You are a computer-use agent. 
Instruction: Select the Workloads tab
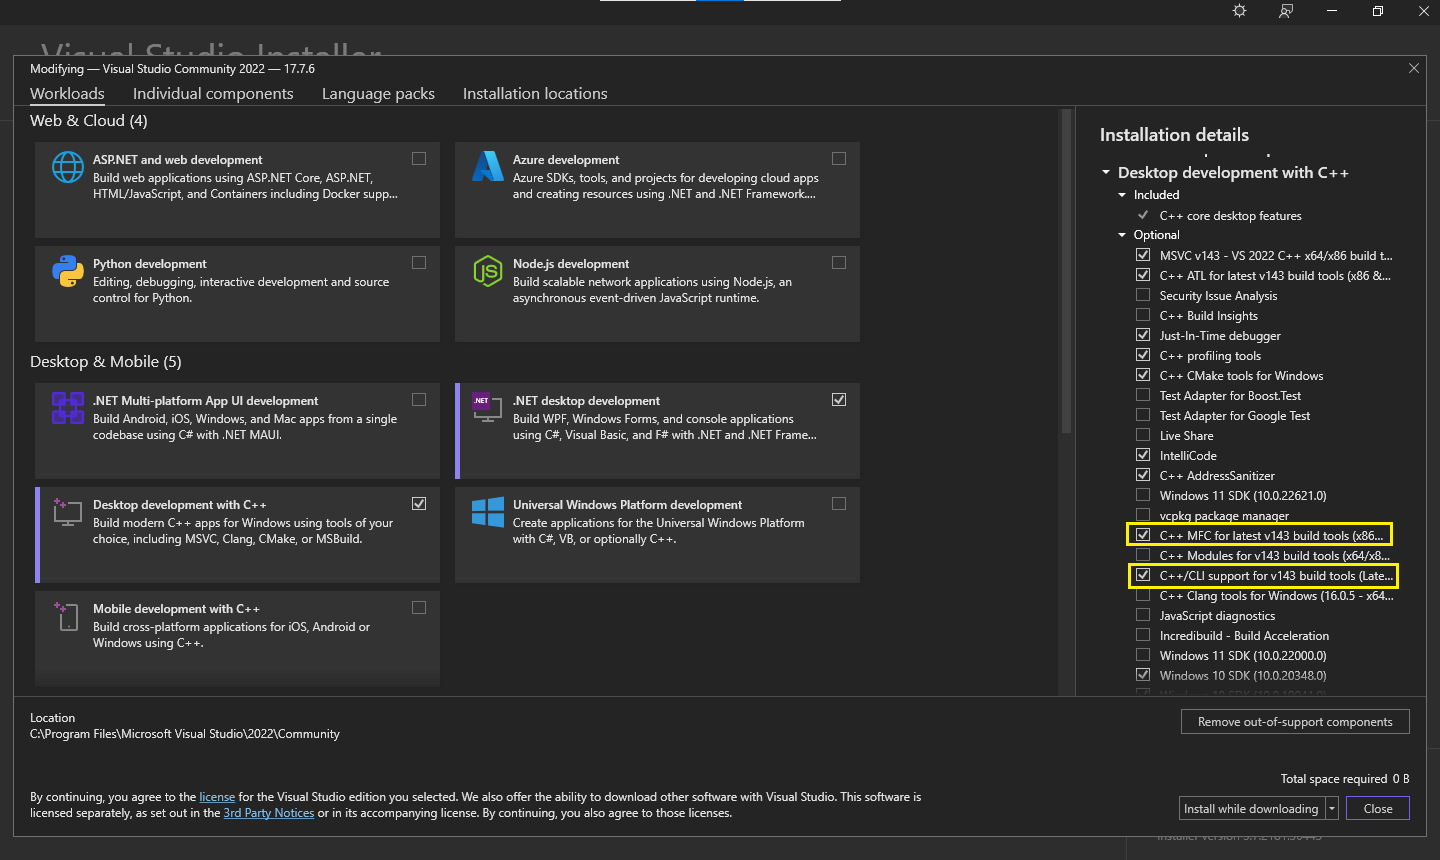click(x=67, y=93)
